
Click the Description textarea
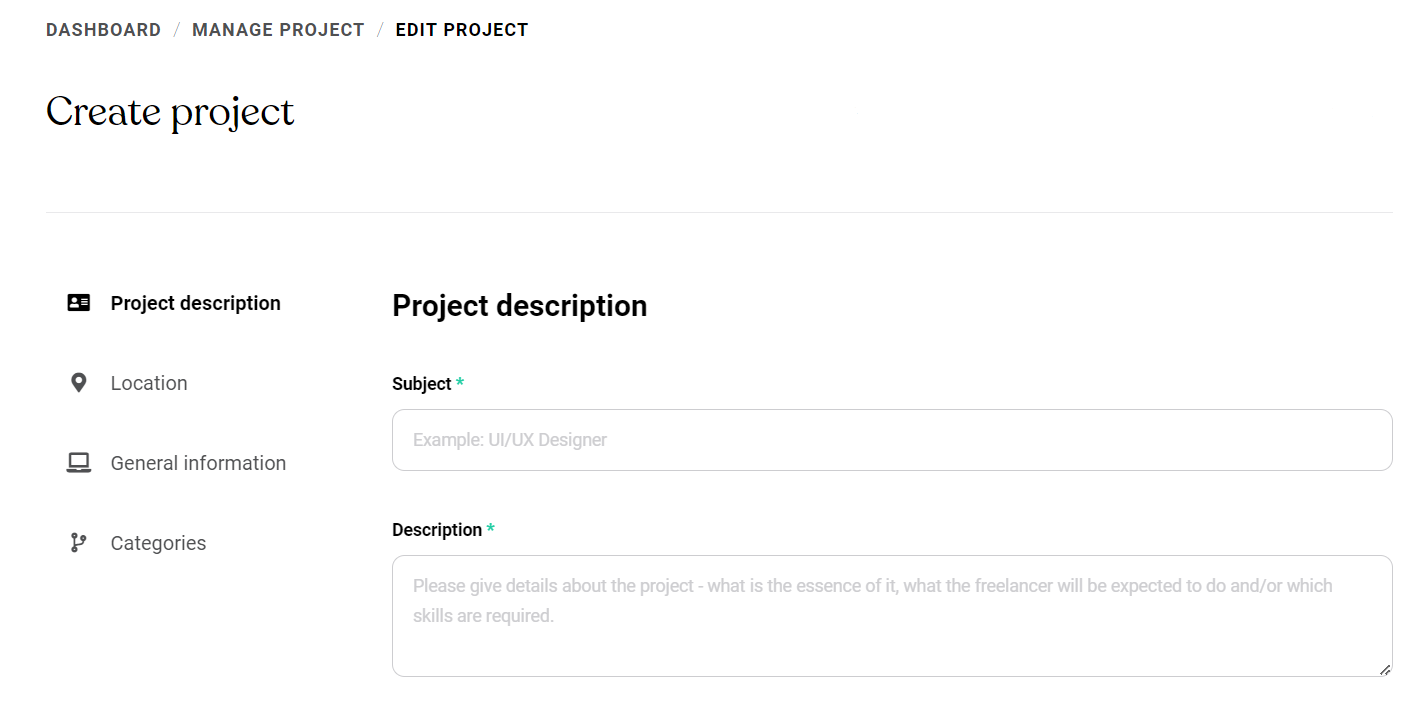pos(891,610)
